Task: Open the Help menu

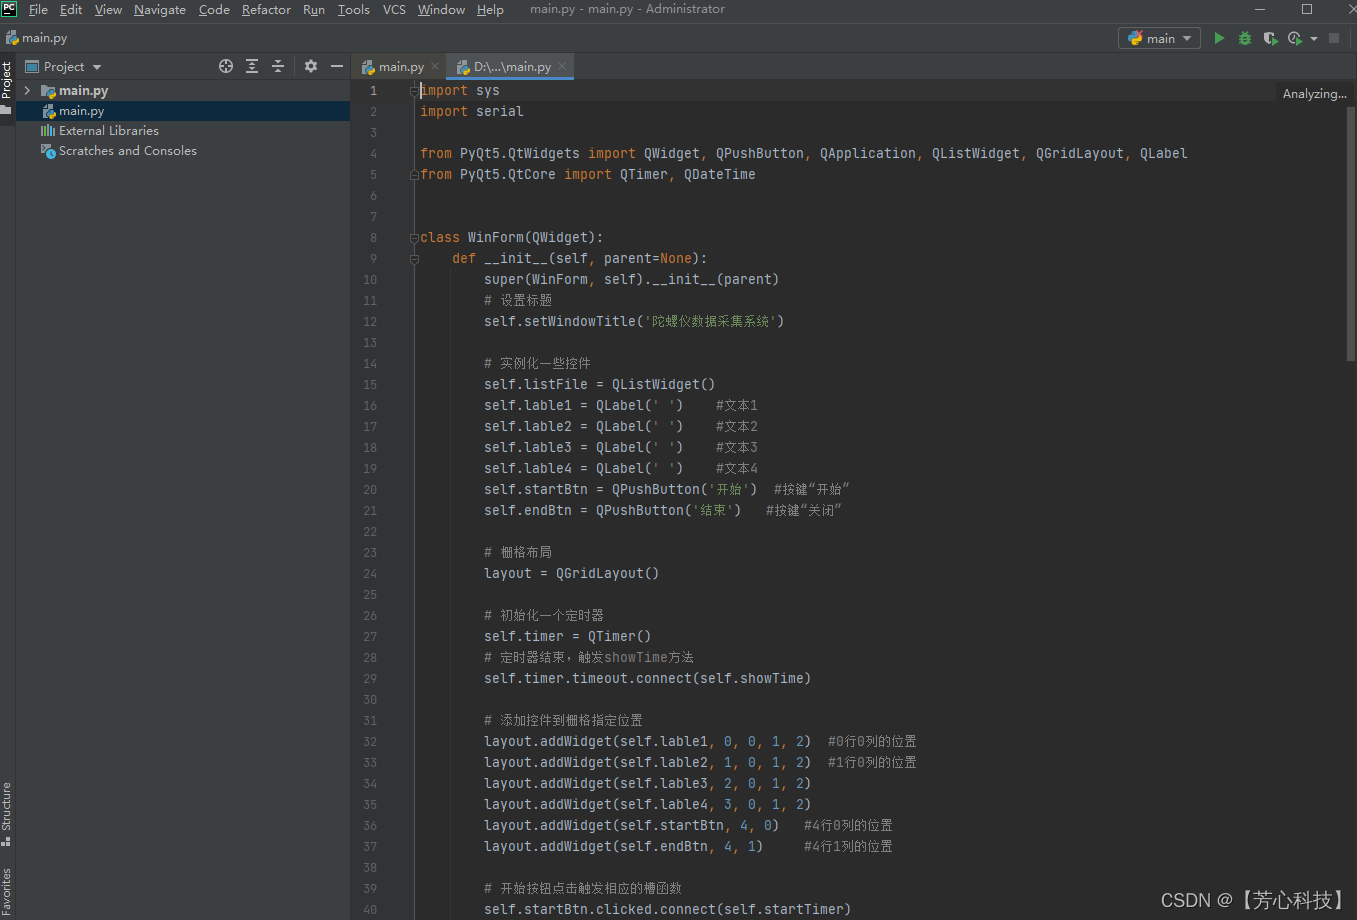Action: point(490,9)
